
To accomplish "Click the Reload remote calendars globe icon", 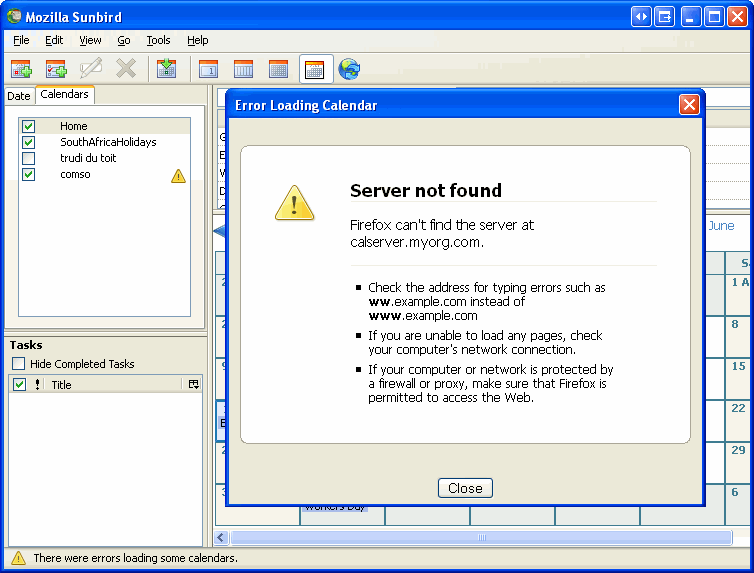I will coord(349,69).
